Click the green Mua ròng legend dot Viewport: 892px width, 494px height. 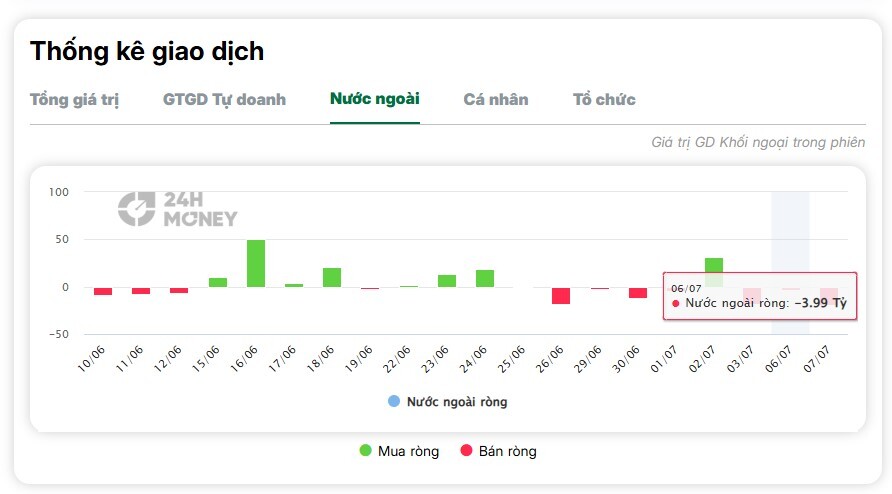(x=365, y=451)
